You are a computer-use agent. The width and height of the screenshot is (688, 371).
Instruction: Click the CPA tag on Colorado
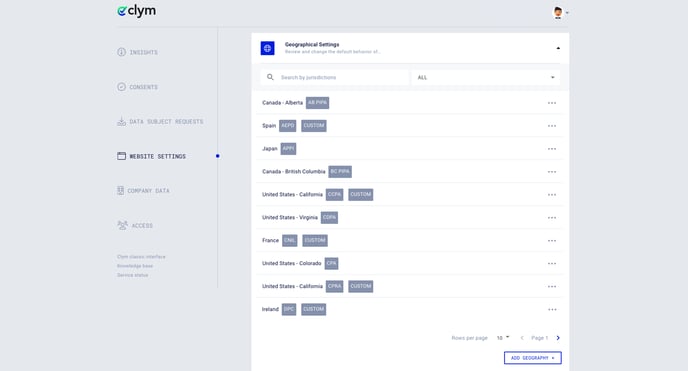pyautogui.click(x=331, y=263)
